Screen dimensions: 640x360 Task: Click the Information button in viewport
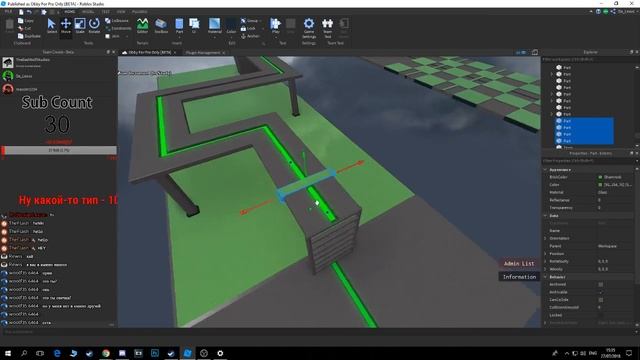(x=519, y=277)
